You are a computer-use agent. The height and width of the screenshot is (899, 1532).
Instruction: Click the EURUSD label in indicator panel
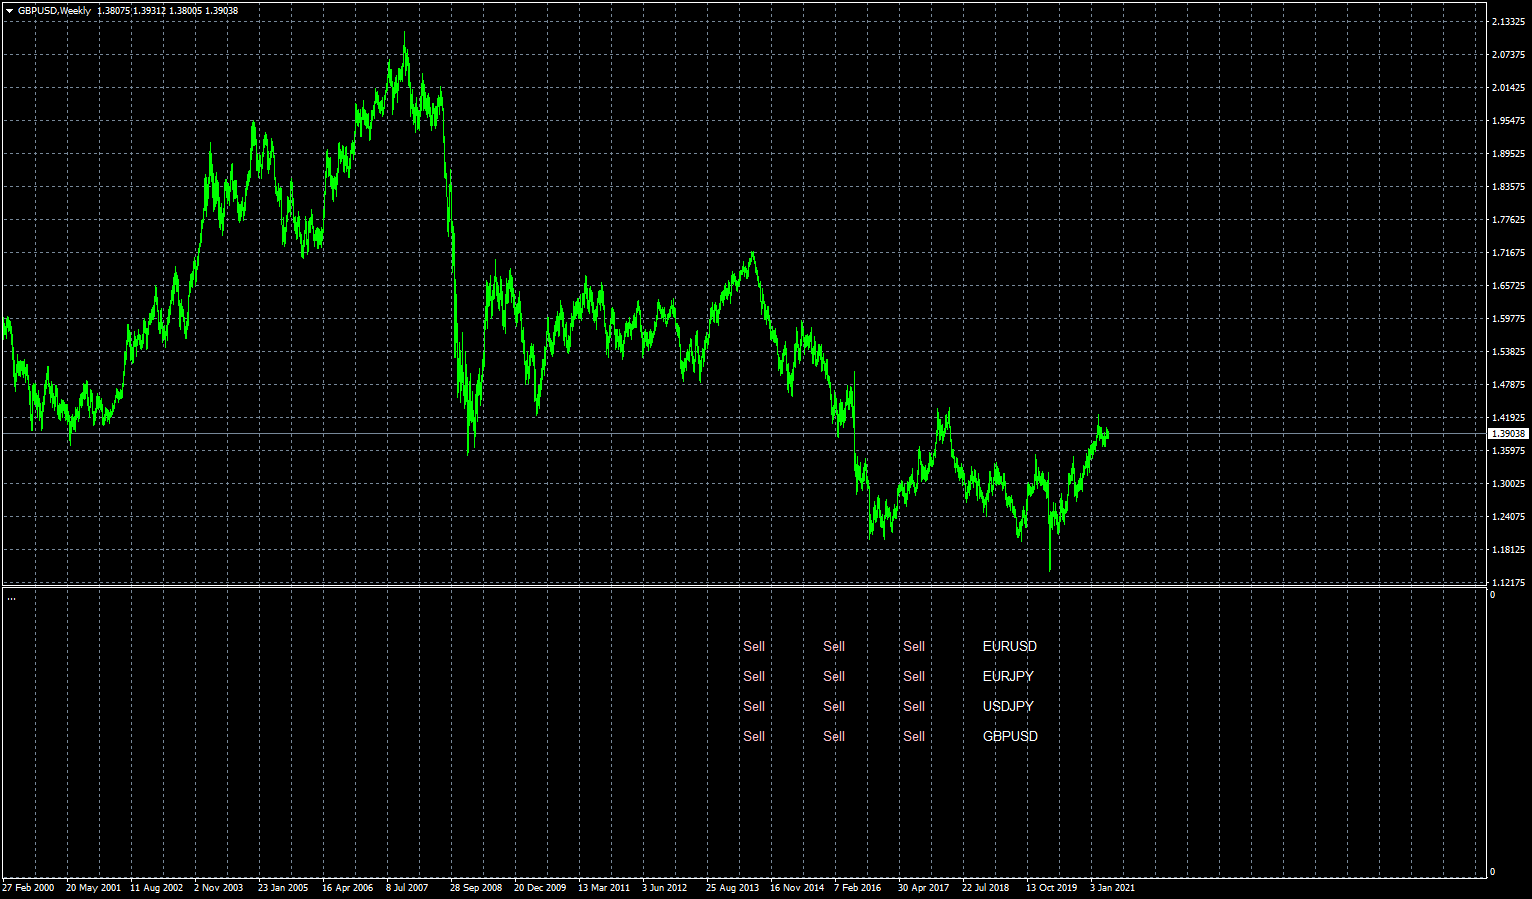1010,646
